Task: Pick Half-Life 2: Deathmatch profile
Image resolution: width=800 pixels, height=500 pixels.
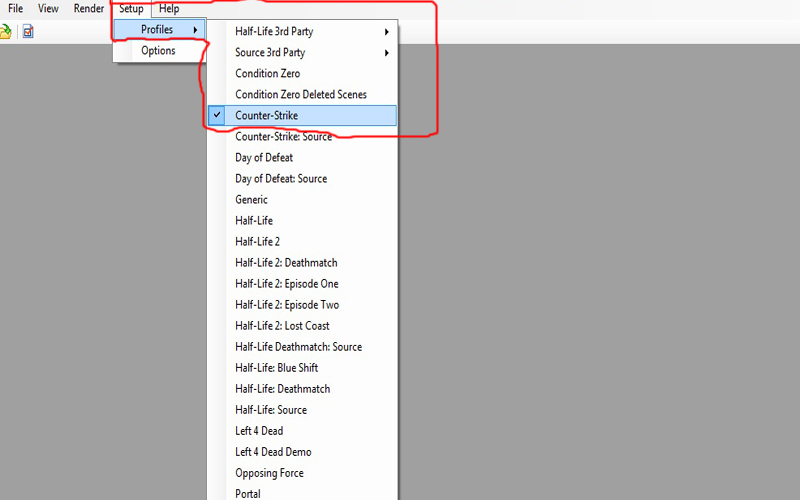Action: point(302,262)
